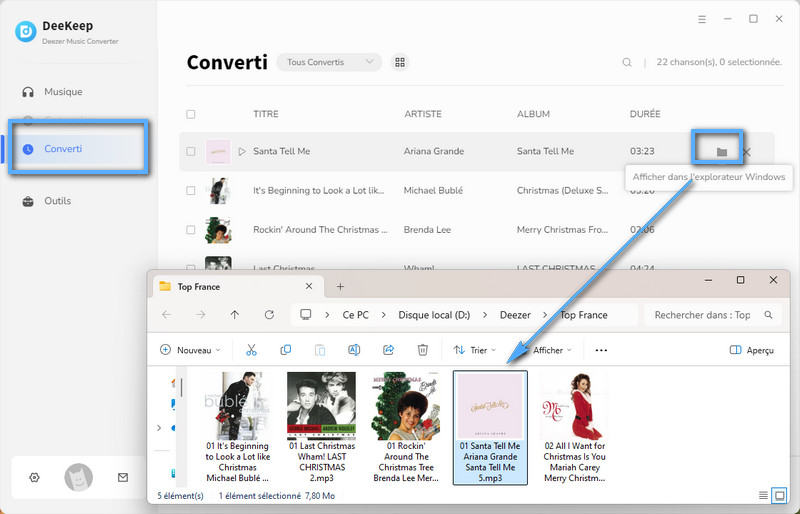800x514 pixels.
Task: Select the Mariah Carey mp3 file
Action: (574, 428)
